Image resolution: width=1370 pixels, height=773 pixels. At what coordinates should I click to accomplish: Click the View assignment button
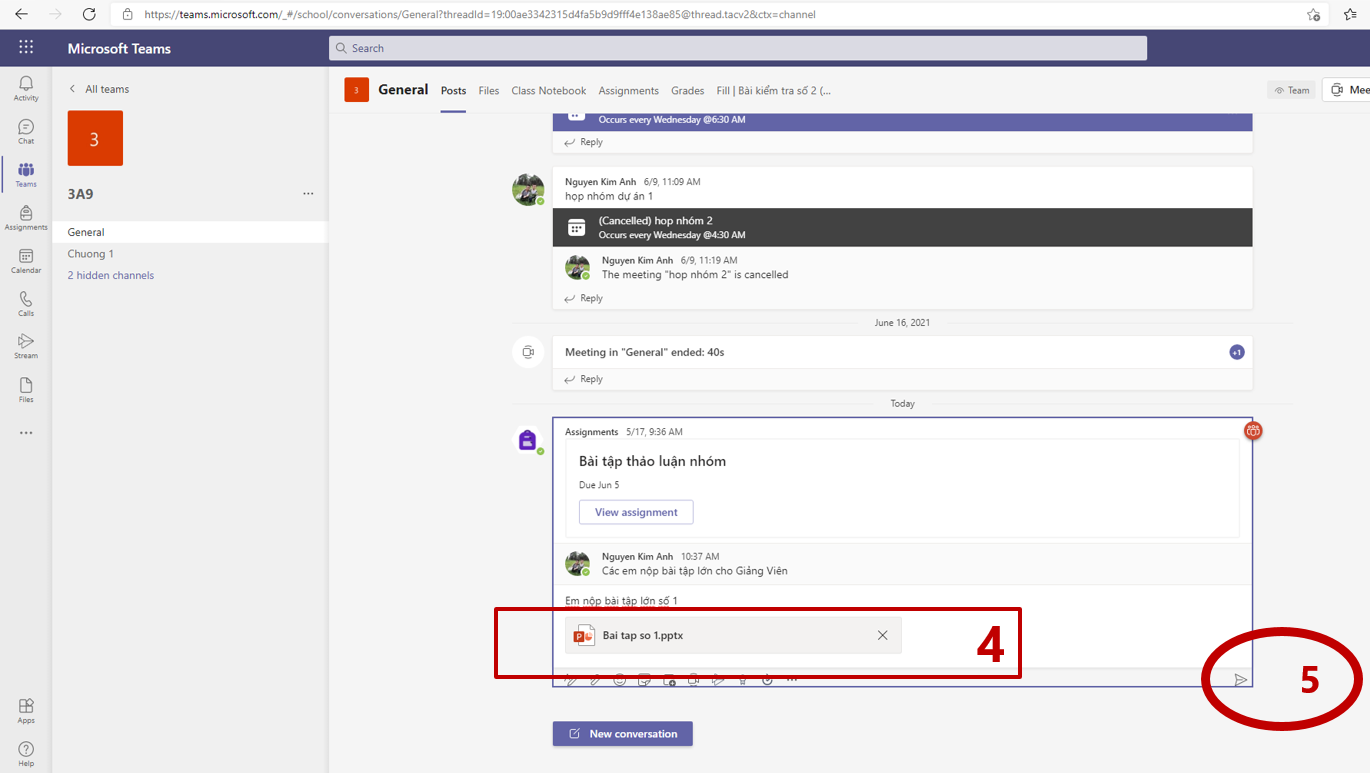click(636, 512)
